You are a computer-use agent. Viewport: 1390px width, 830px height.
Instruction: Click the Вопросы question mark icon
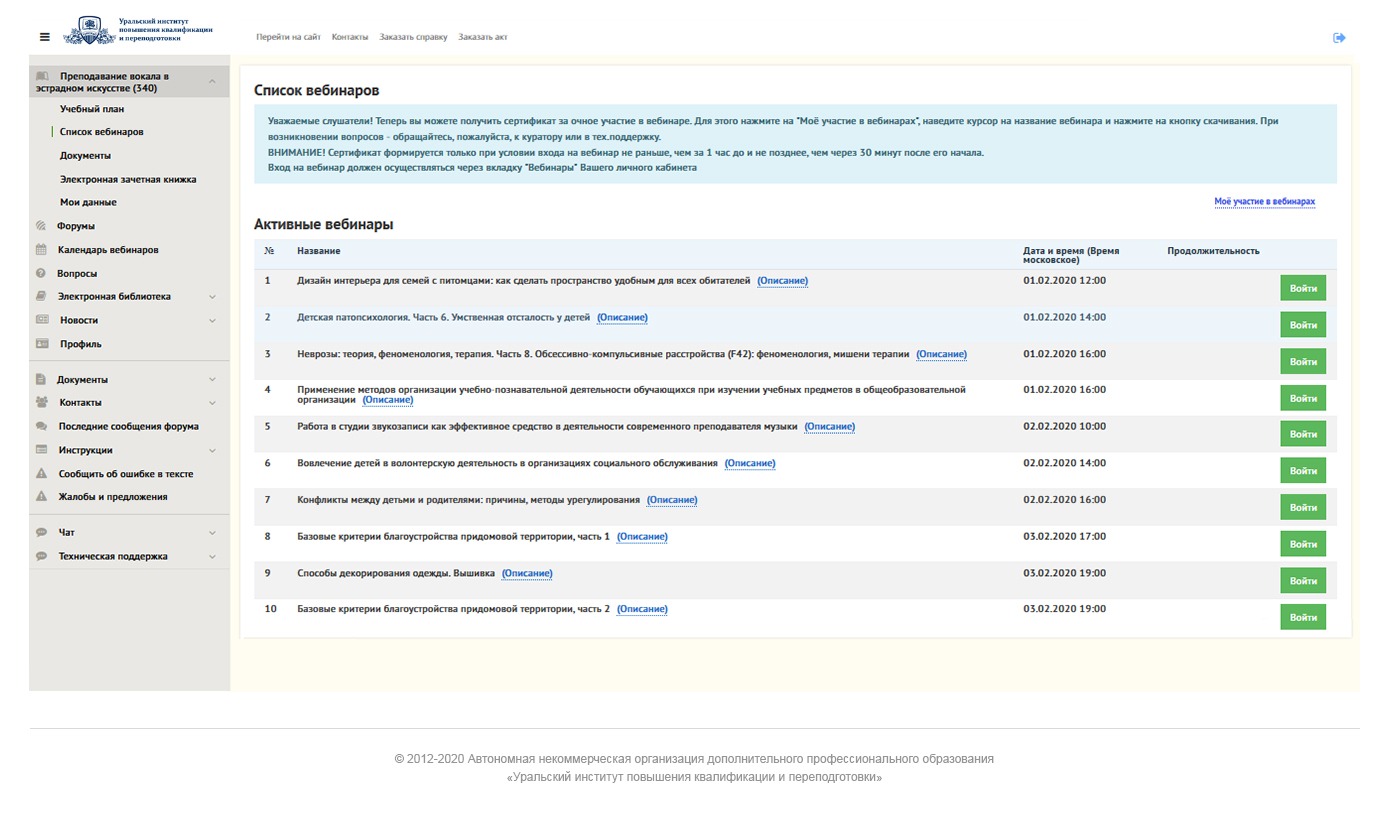coord(41,273)
